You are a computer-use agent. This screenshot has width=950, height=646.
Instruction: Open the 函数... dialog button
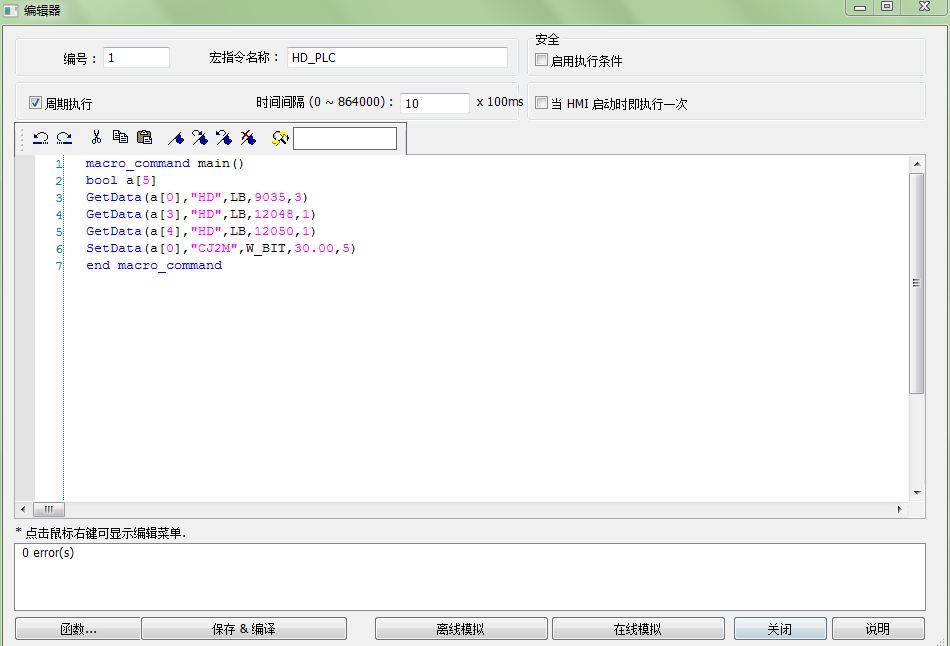click(x=77, y=629)
